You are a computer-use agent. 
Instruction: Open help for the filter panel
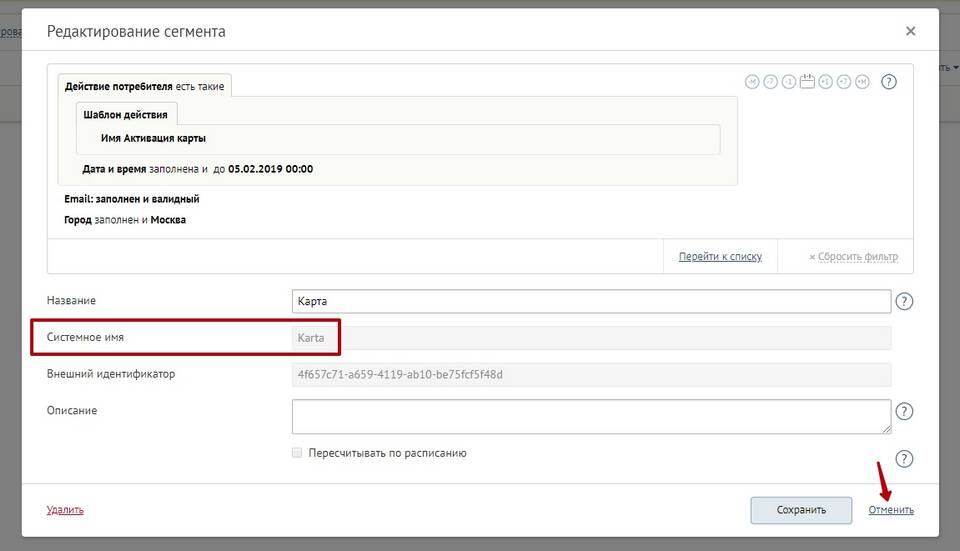888,82
